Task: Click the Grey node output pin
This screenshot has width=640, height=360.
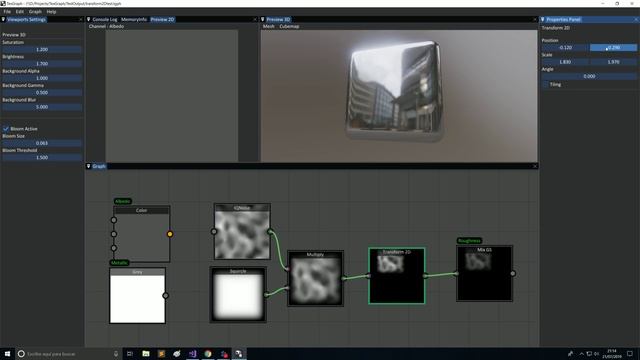Action: tap(165, 296)
